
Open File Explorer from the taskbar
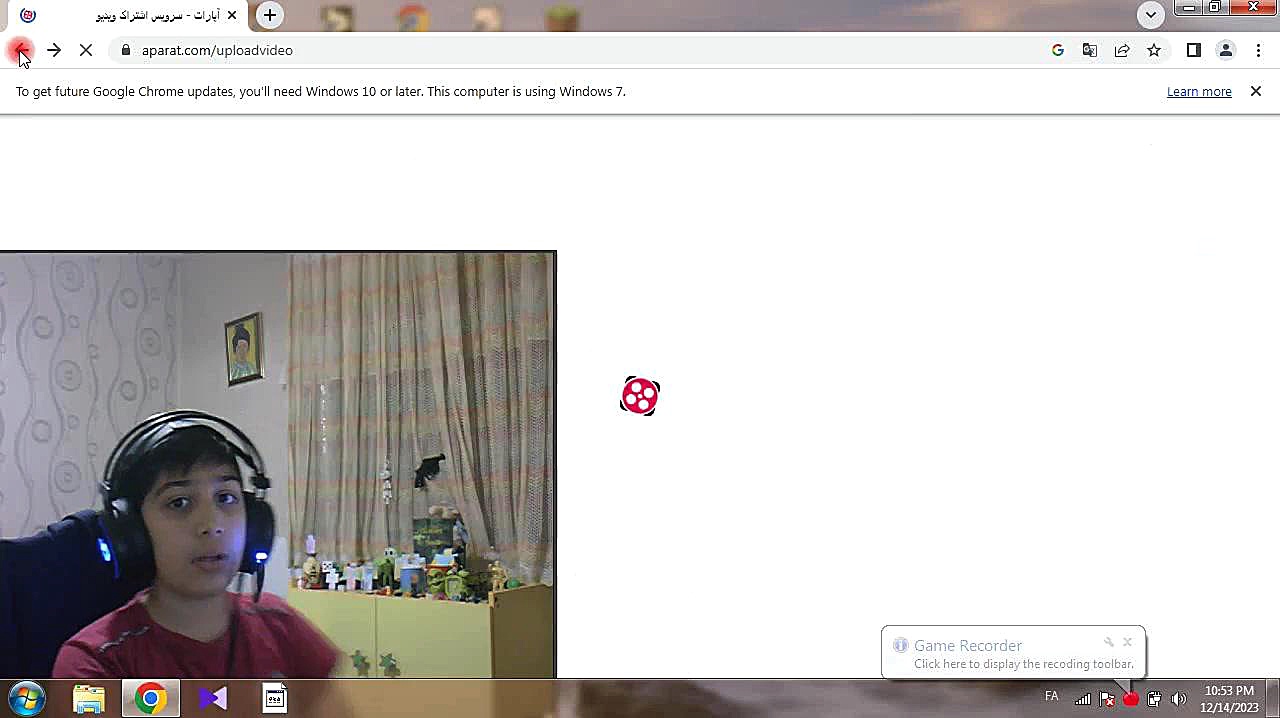click(x=89, y=698)
